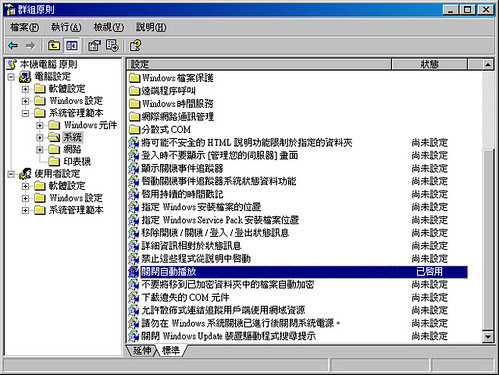Viewport: 499px width, 375px height.
Task: Click the Export List toolbar icon
Action: (112, 45)
